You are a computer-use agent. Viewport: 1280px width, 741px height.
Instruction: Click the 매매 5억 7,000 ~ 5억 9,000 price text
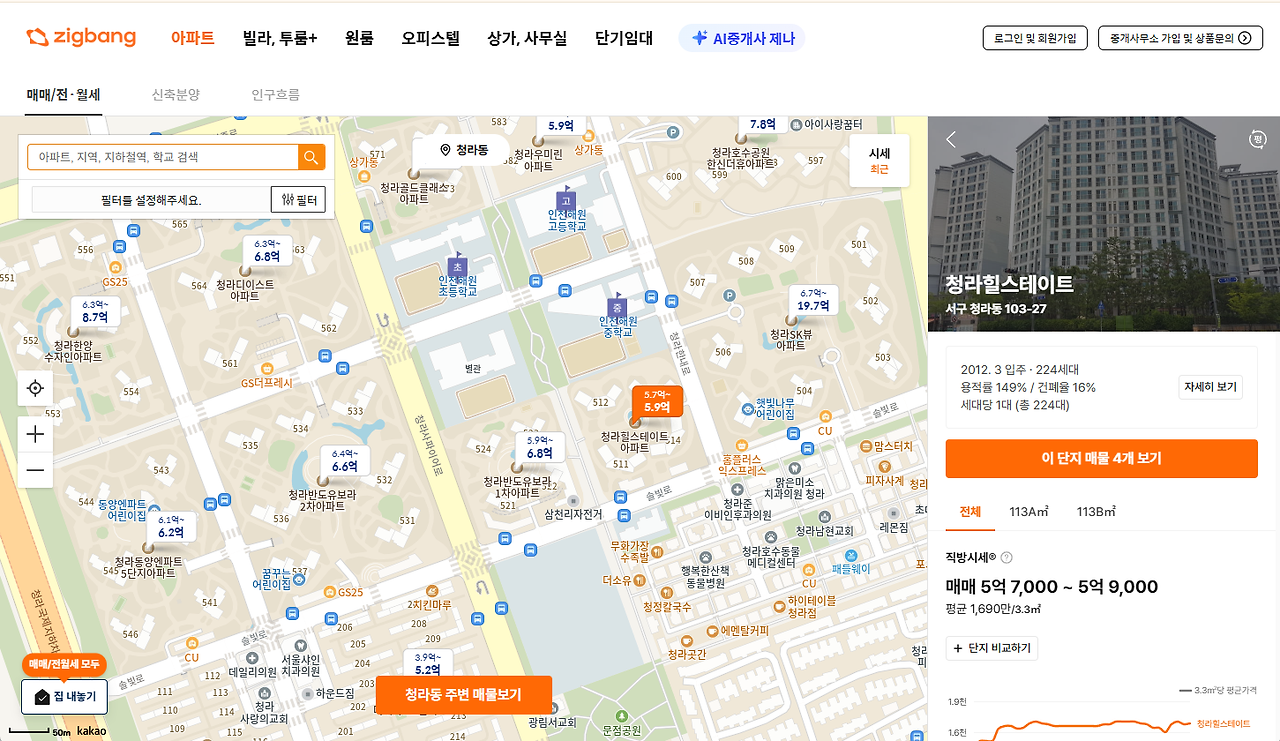click(x=1052, y=587)
